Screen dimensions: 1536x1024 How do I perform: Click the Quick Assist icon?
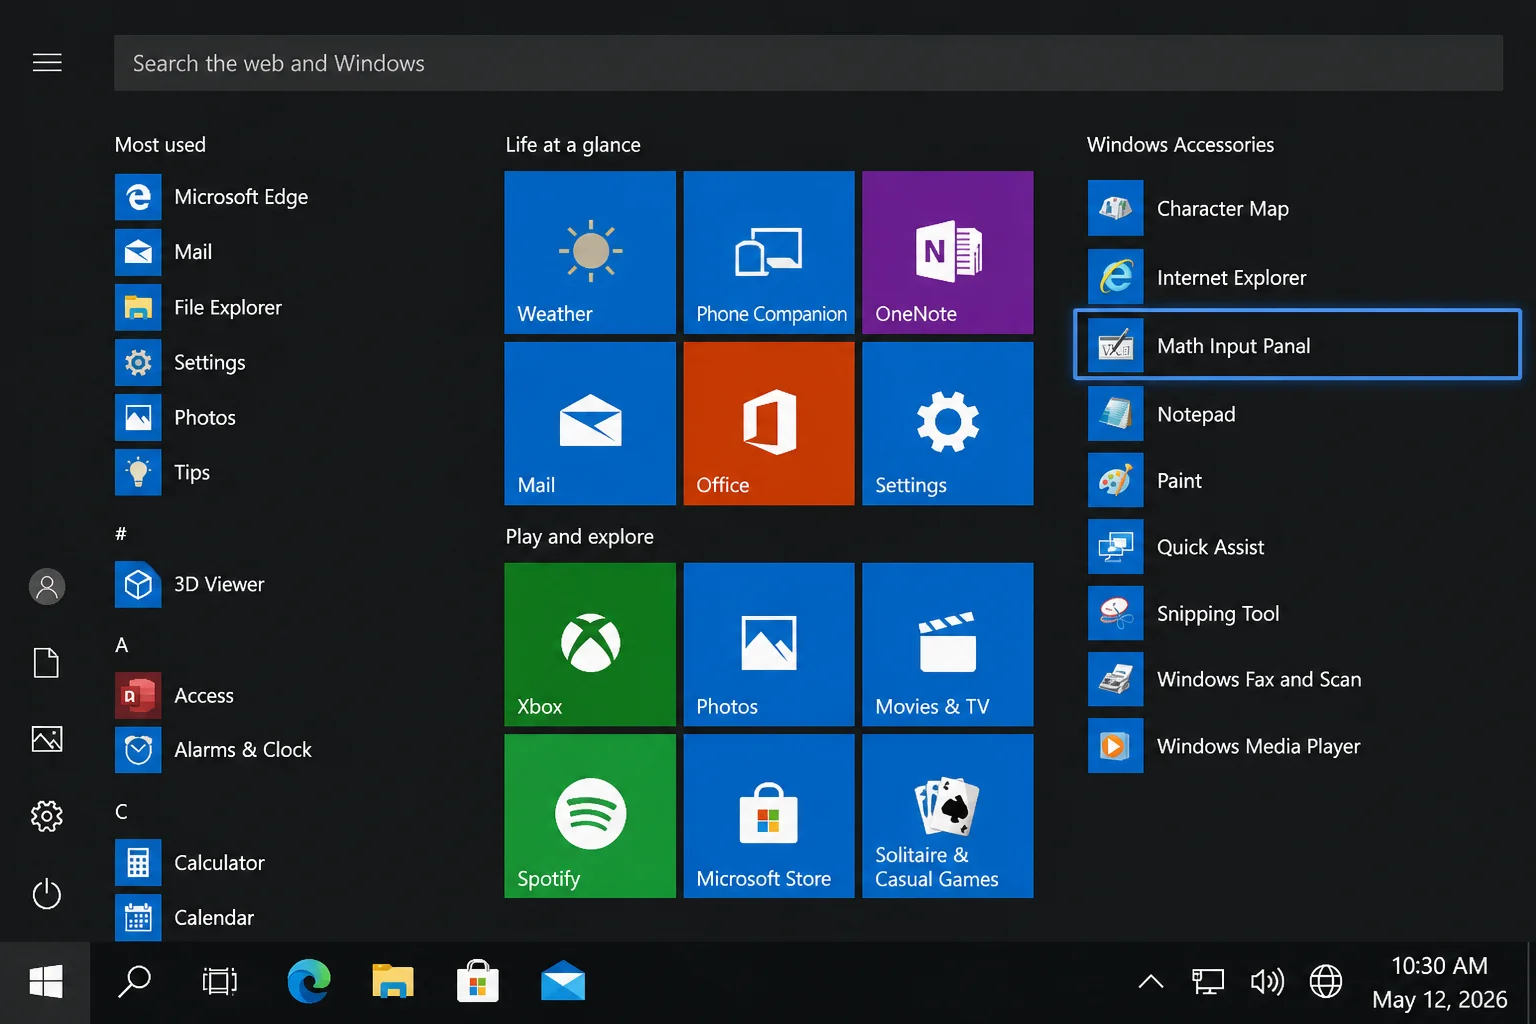[x=1116, y=546]
